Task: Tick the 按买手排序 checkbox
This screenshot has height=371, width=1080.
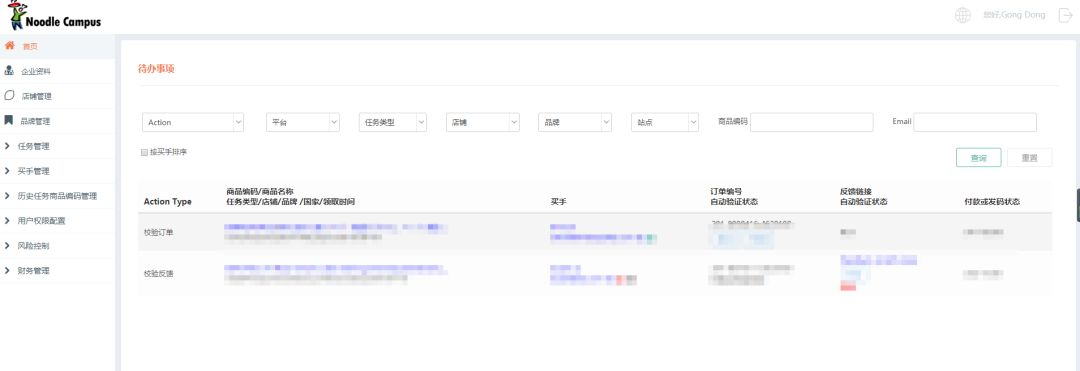Action: coord(144,152)
